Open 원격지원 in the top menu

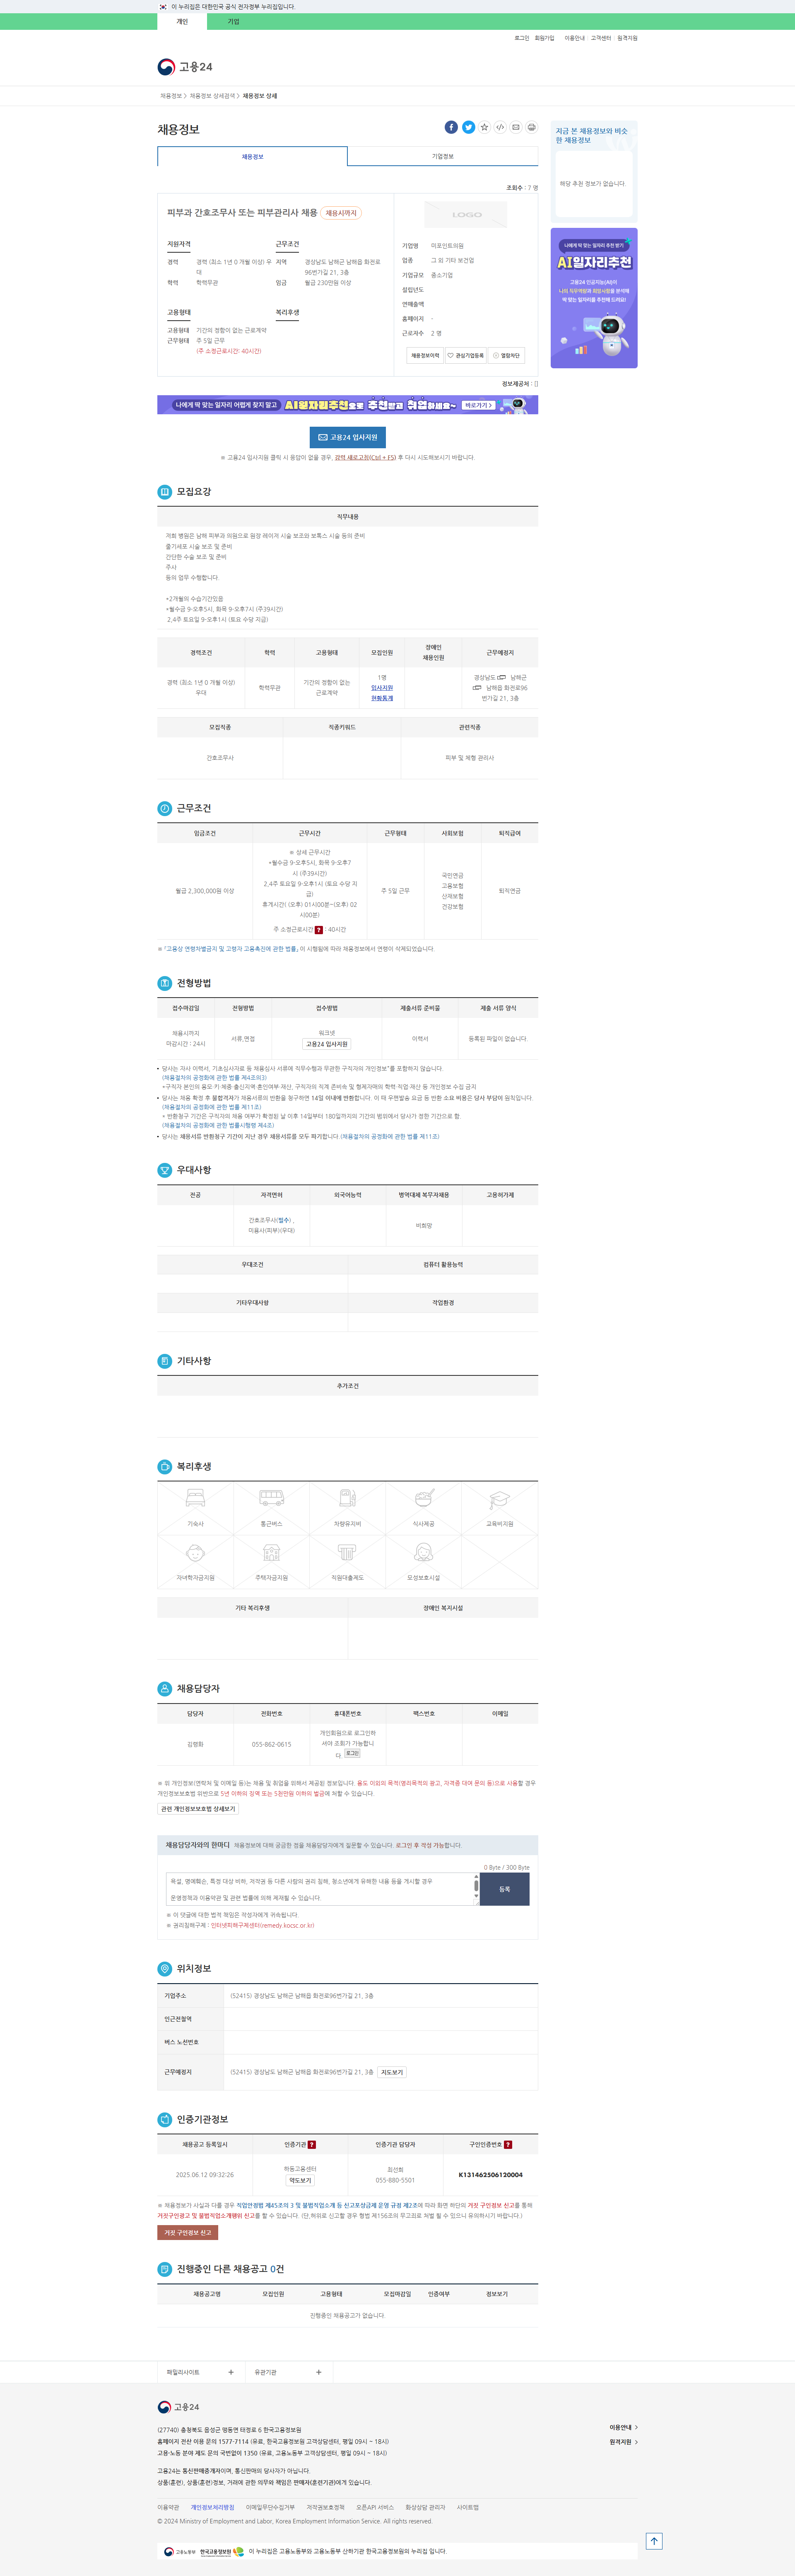pos(627,38)
